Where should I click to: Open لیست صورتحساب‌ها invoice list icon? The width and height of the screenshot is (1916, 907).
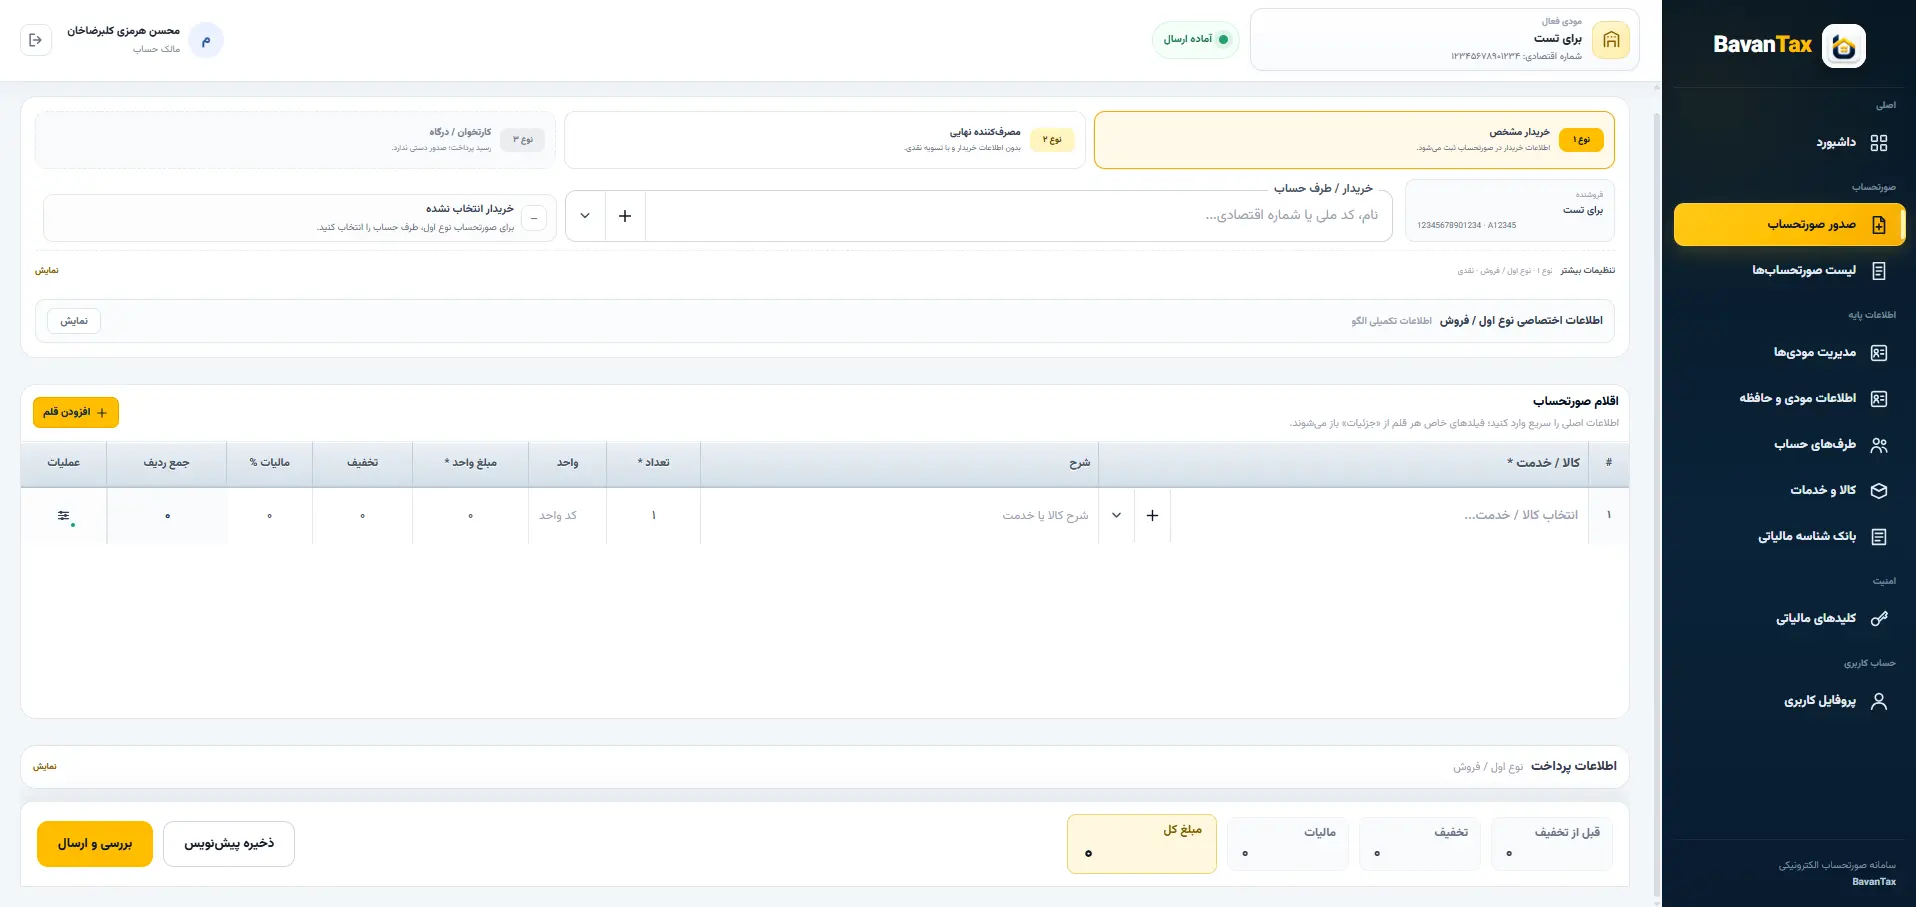click(1879, 271)
